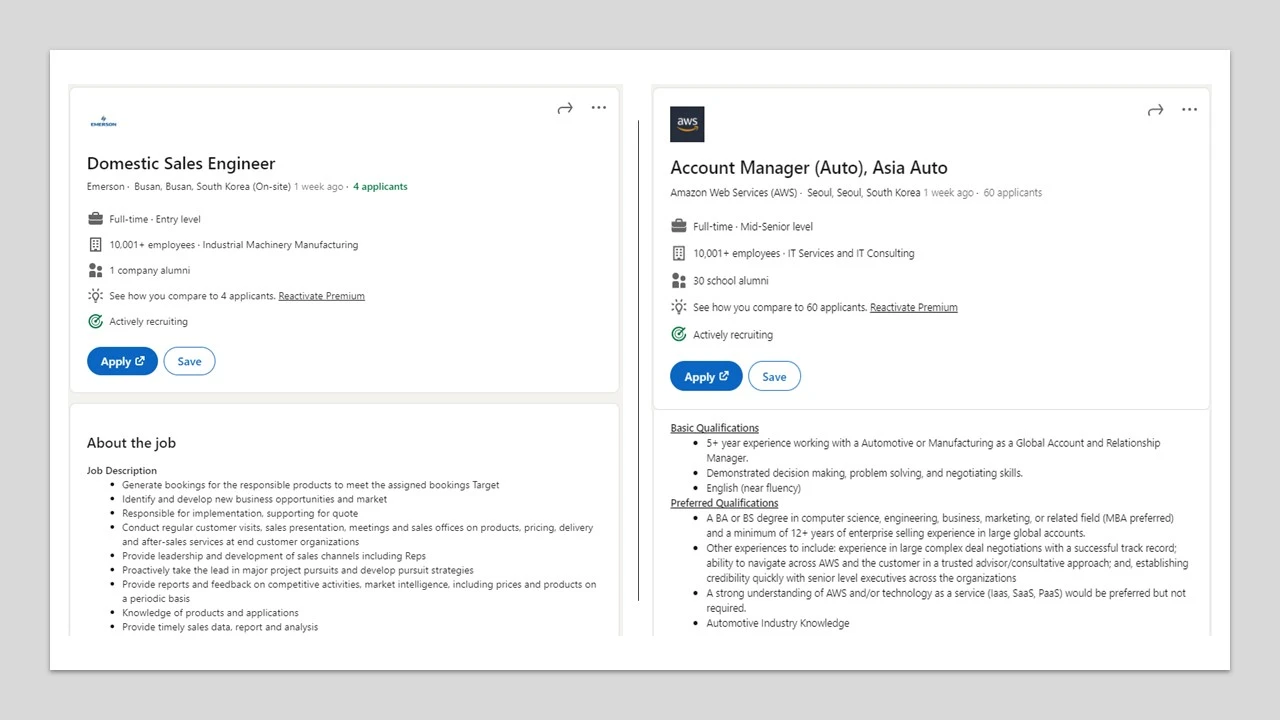Click building icon beside Industrial Machinery Manufacturing
The image size is (1280, 720).
(95, 245)
